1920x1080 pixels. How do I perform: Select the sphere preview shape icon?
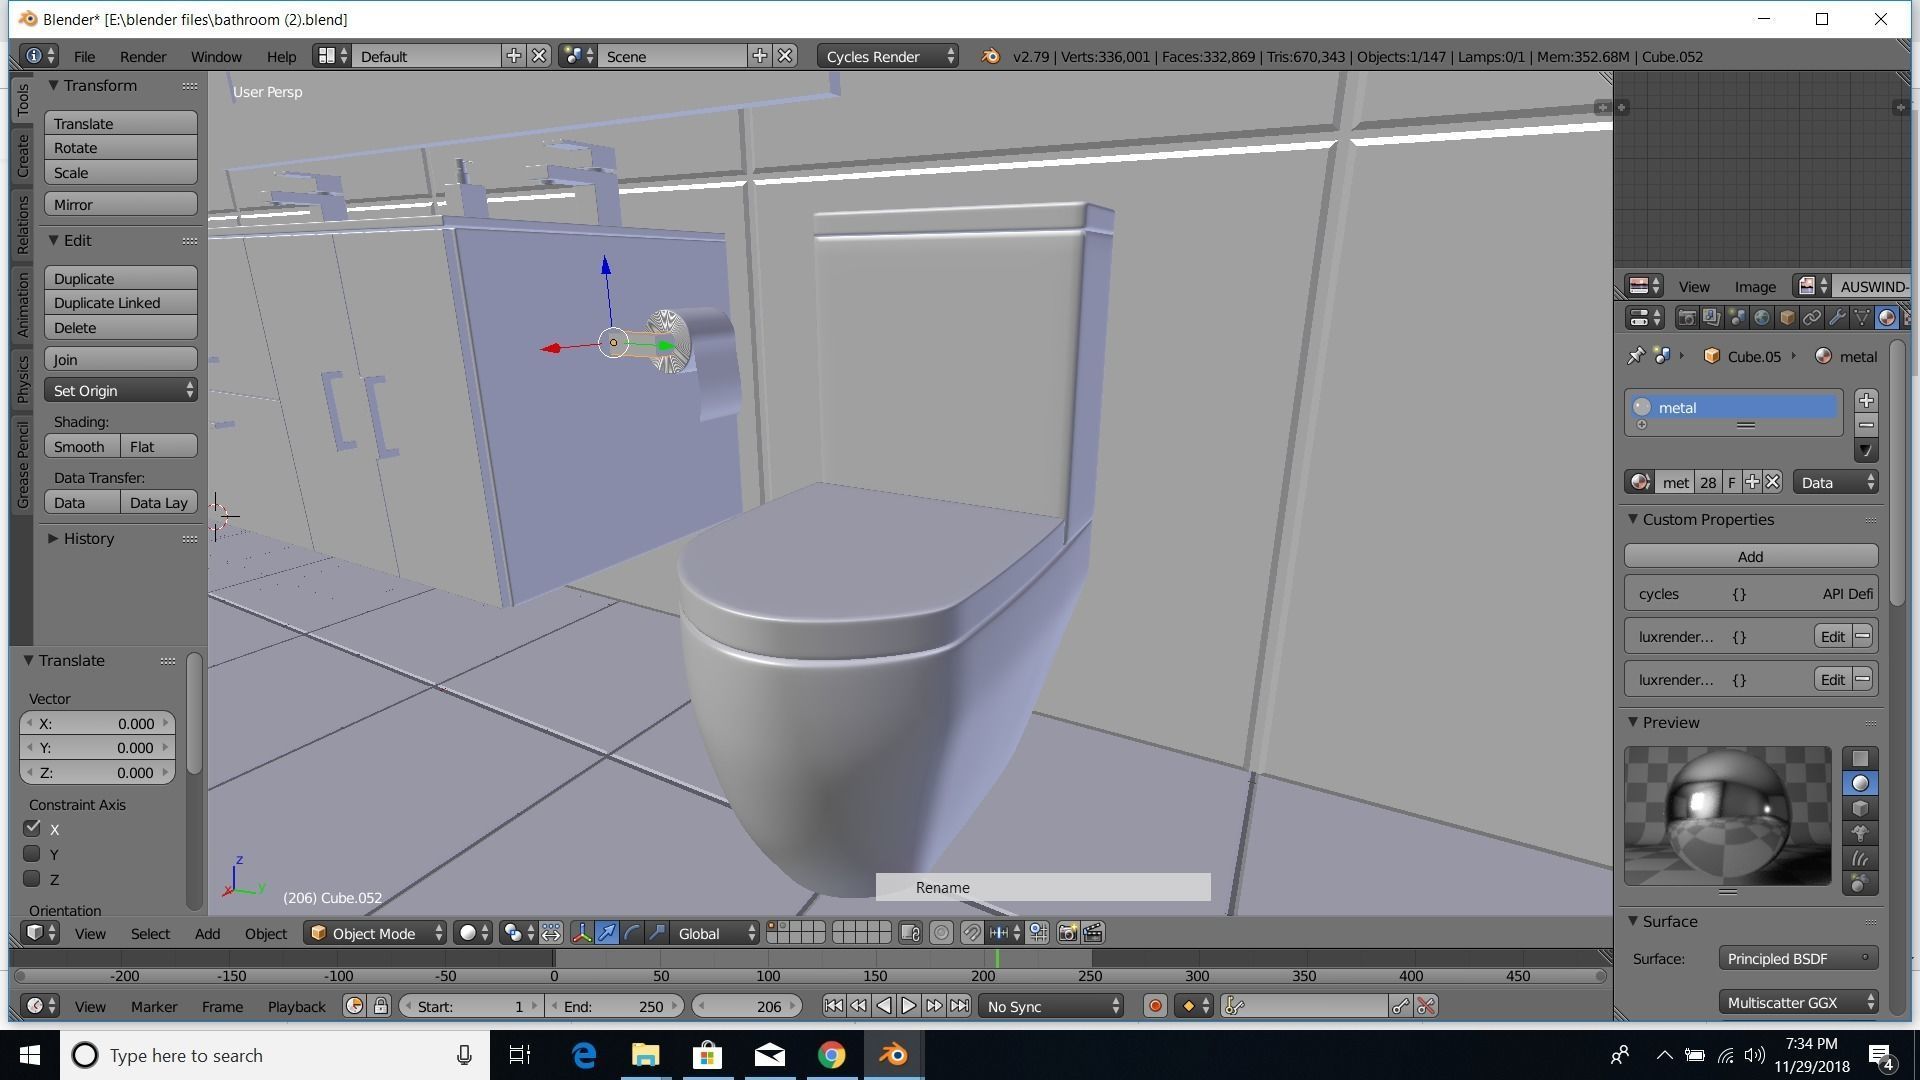1860,783
